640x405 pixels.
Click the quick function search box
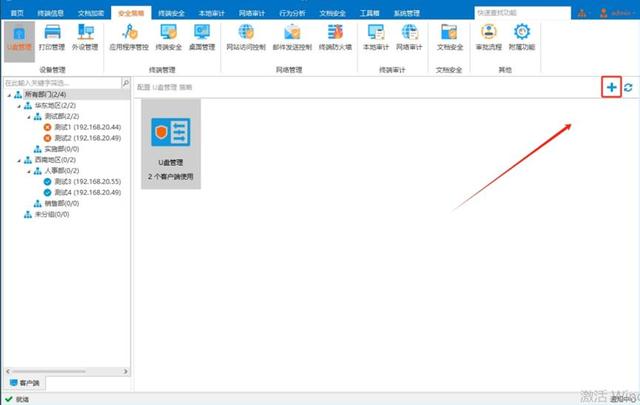coord(522,13)
